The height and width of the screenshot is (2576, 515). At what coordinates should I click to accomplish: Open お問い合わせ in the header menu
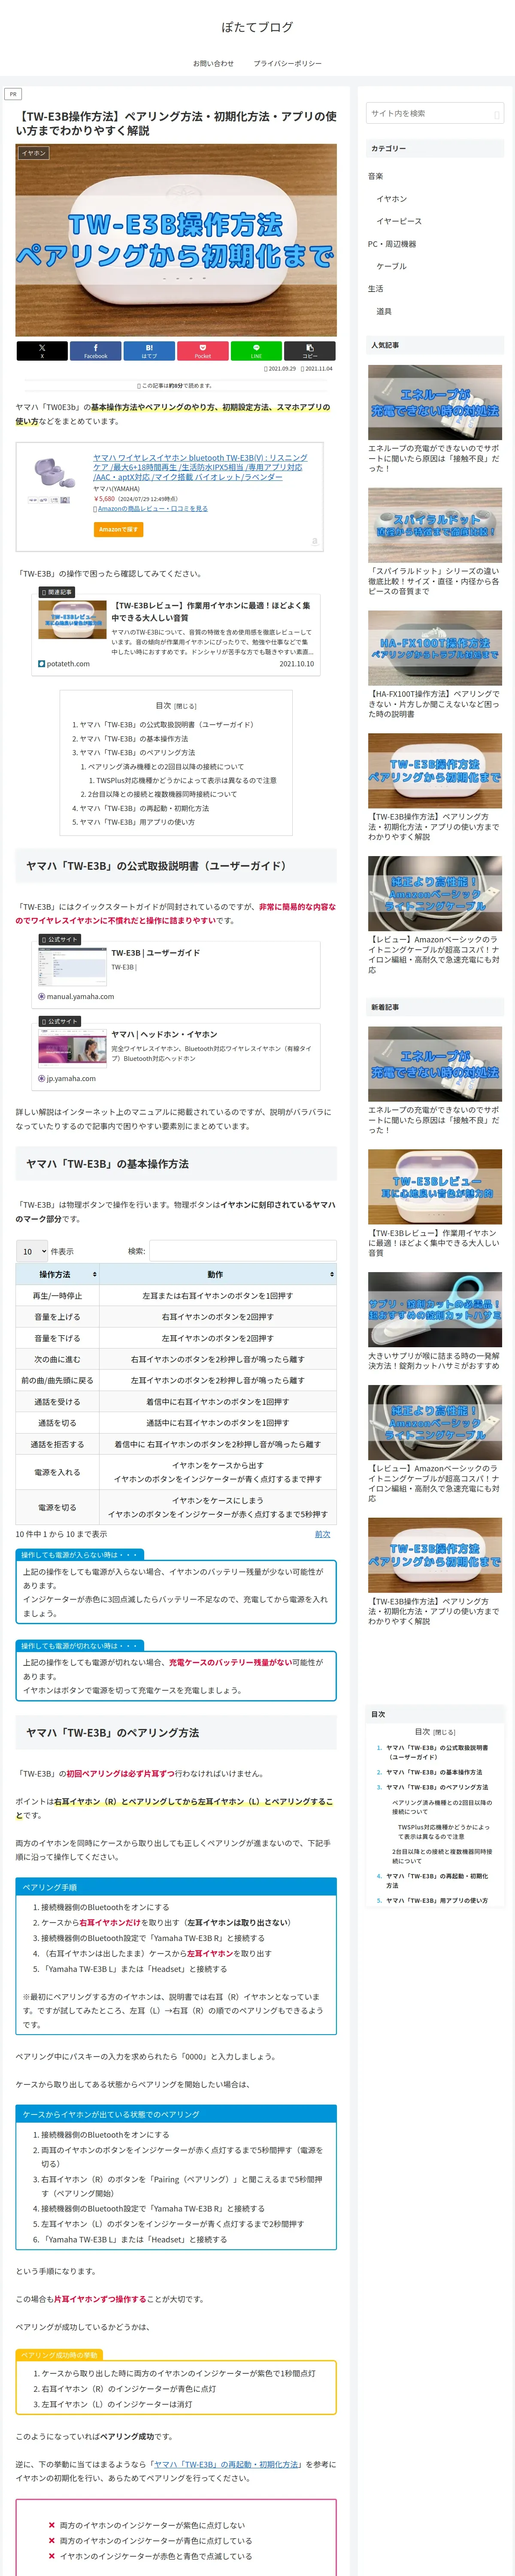pos(213,63)
